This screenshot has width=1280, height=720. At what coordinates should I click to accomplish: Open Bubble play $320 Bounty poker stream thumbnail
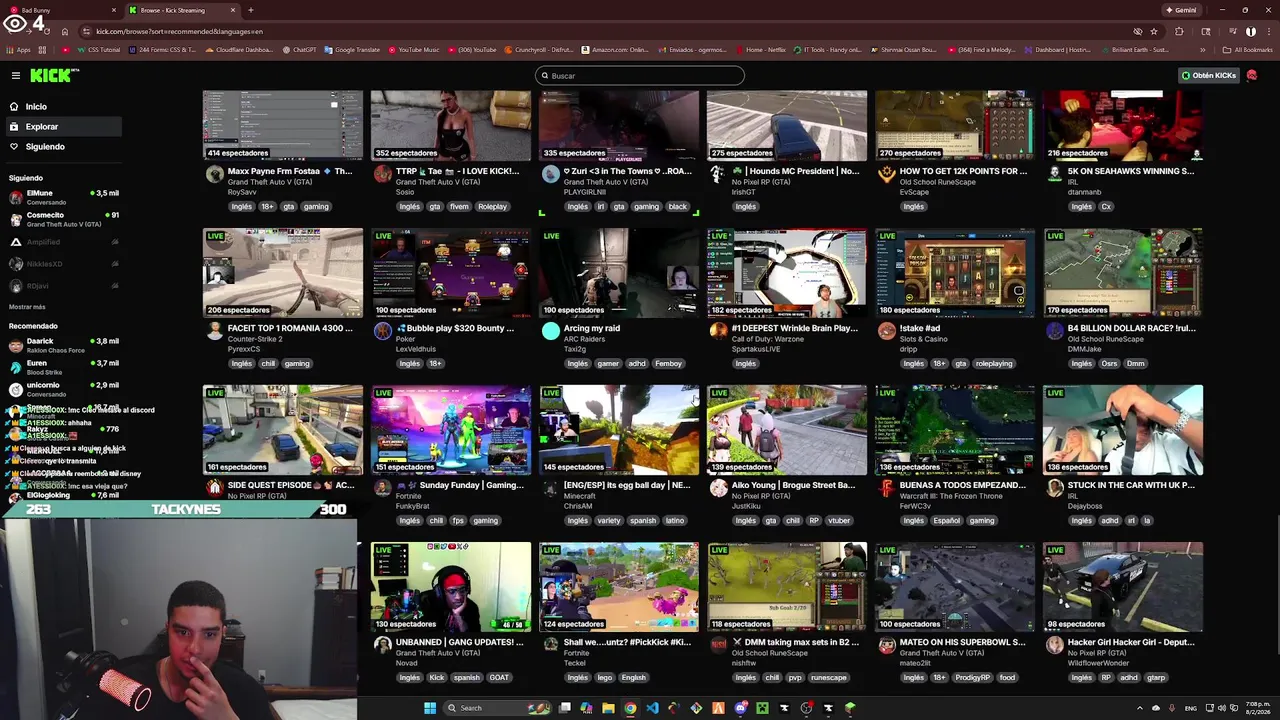click(x=451, y=272)
